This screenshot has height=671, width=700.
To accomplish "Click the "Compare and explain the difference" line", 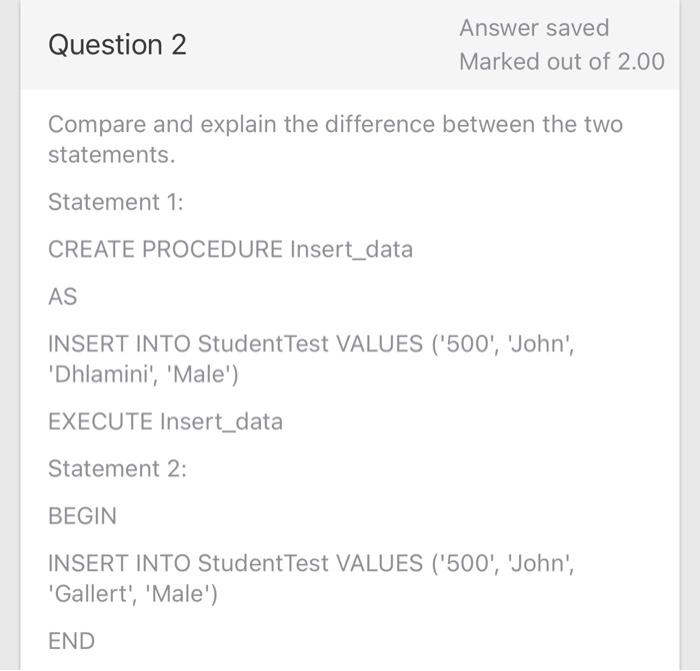I will tap(335, 125).
